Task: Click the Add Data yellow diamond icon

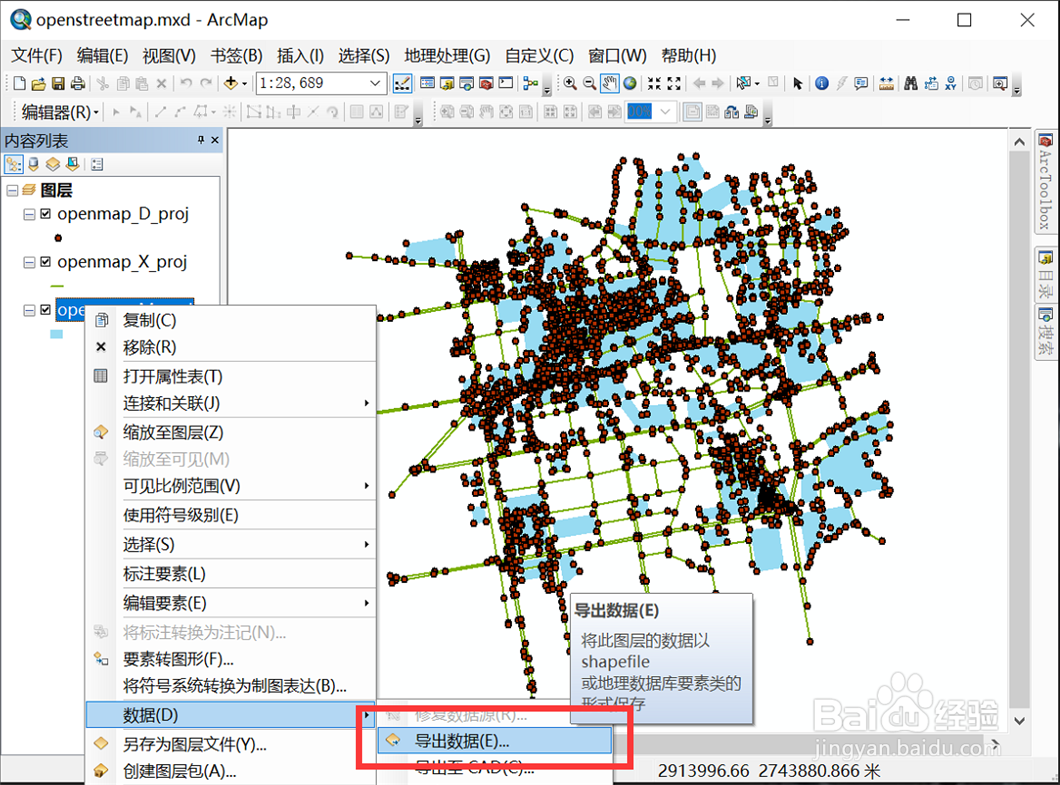Action: (231, 83)
